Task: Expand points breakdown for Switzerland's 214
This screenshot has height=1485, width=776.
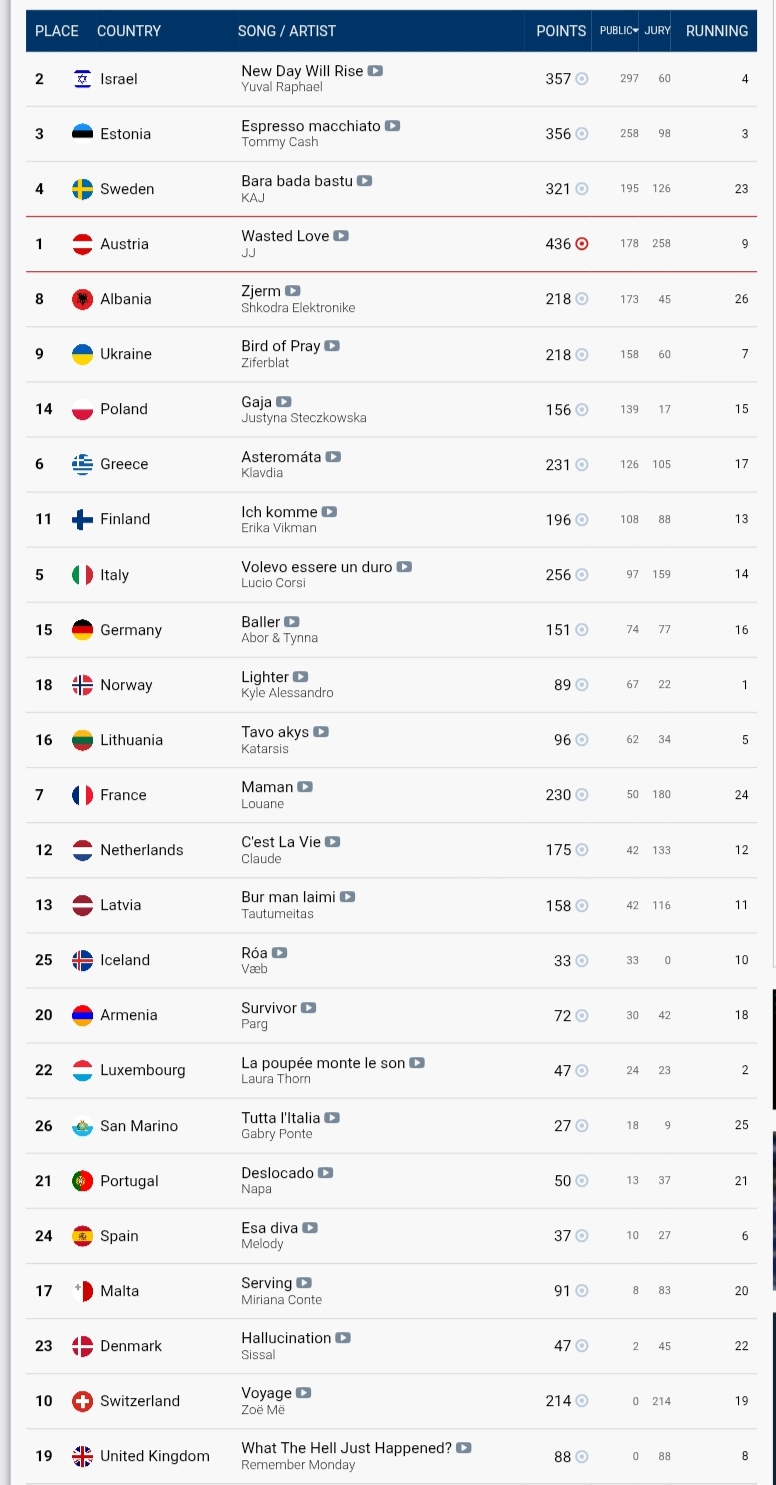Action: [x=582, y=1401]
